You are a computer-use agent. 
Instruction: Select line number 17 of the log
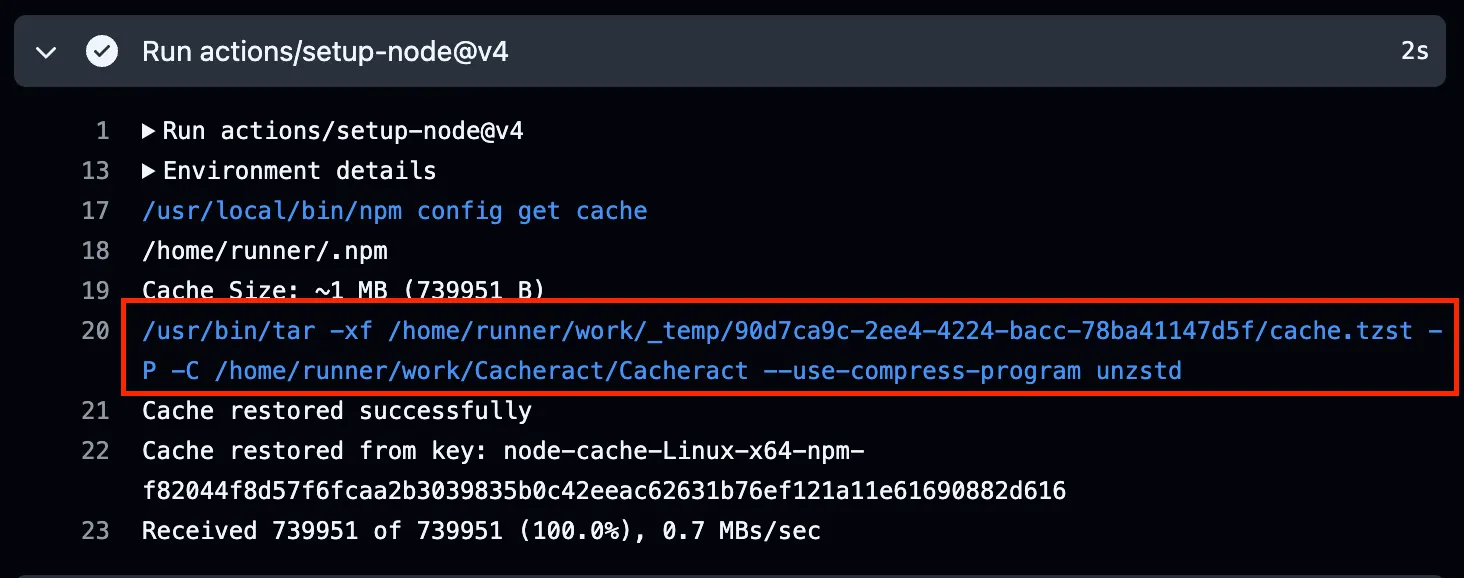click(x=96, y=211)
